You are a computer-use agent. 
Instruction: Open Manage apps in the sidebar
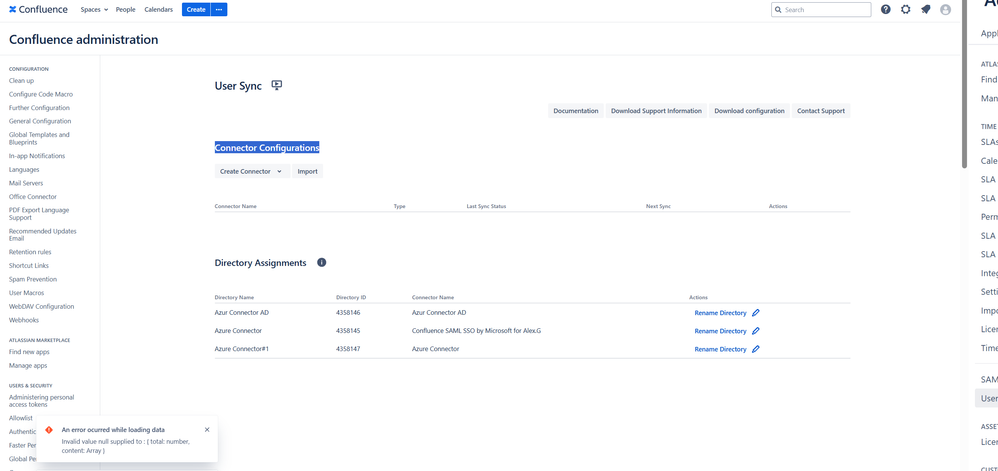tap(28, 365)
